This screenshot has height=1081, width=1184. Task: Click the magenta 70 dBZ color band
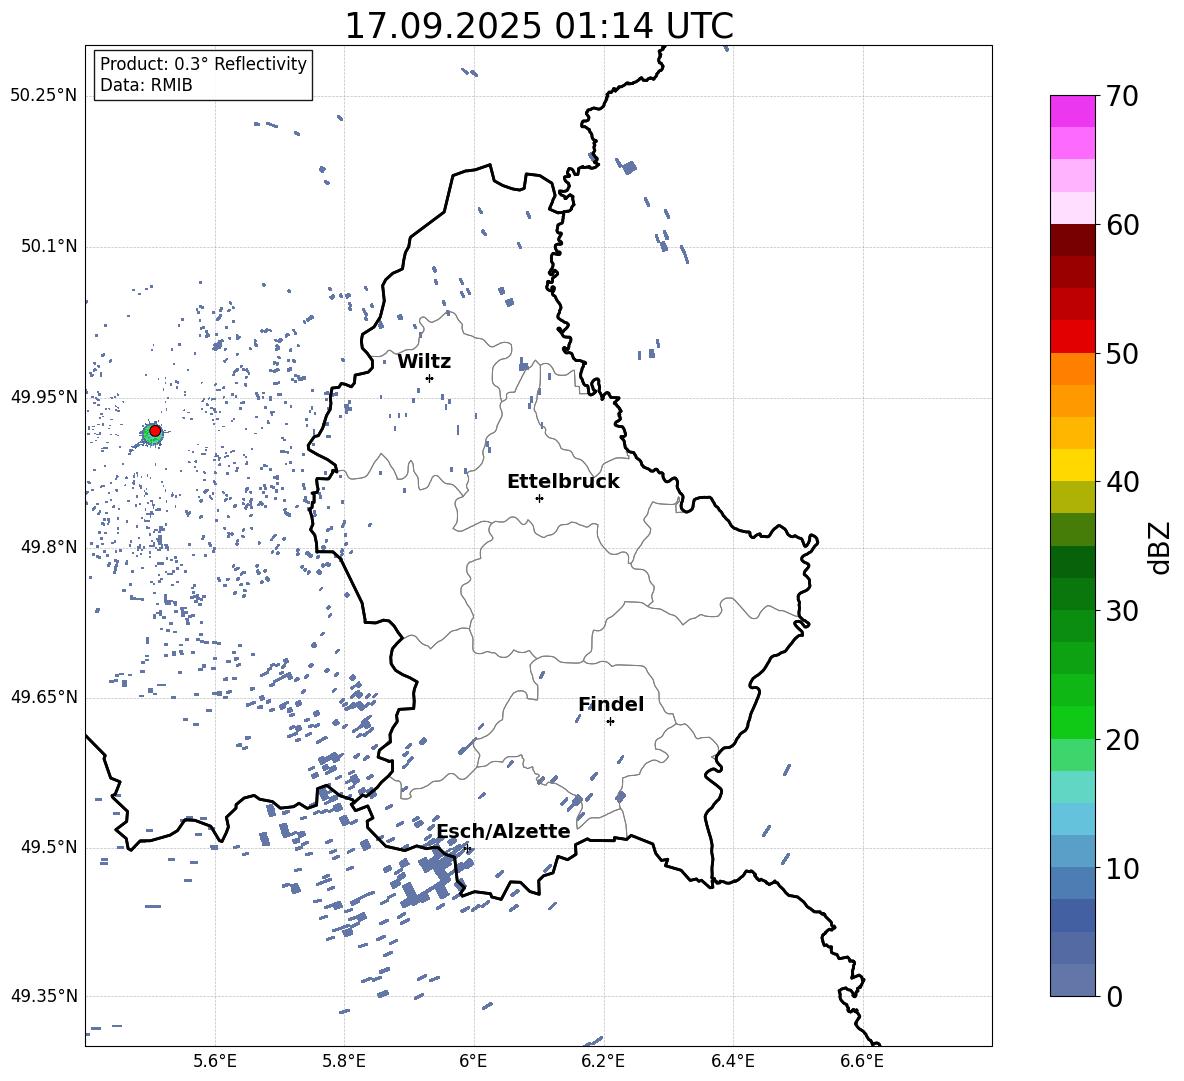pos(1072,111)
